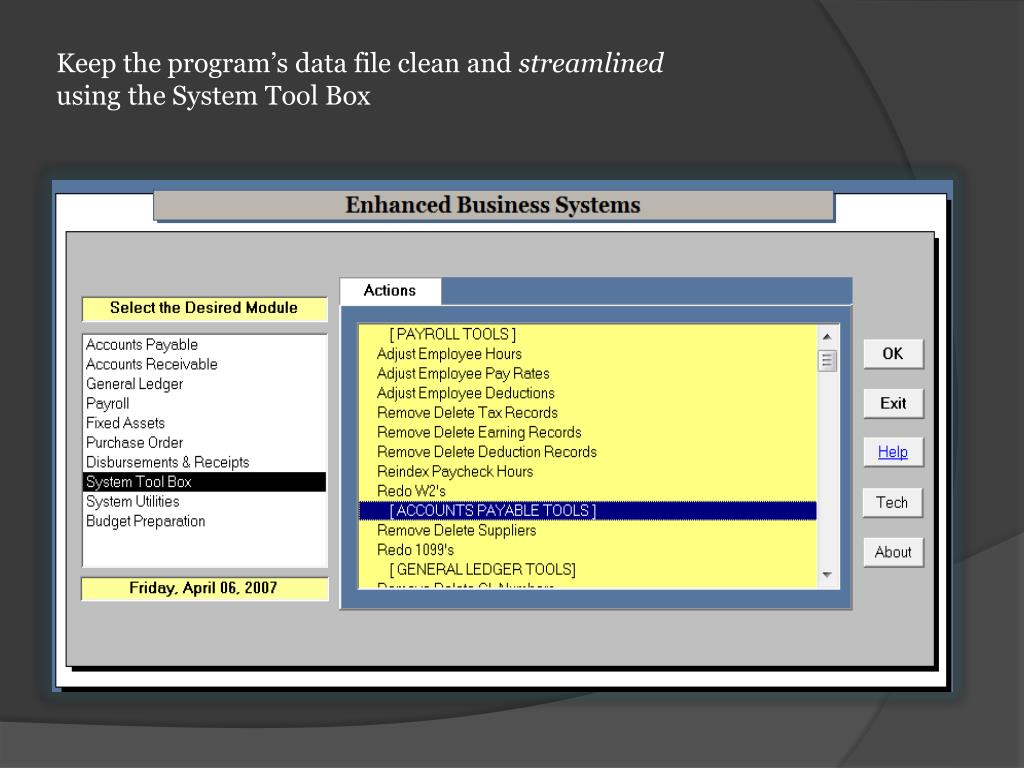
Task: Select Accounts Receivable module
Action: [x=205, y=364]
